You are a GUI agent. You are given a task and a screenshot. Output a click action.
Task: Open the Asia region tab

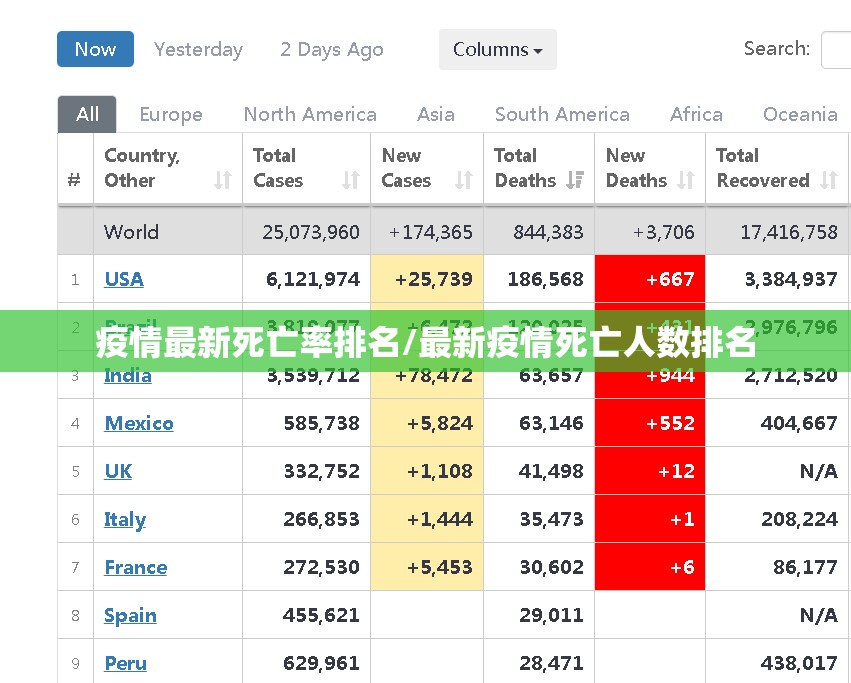point(435,114)
